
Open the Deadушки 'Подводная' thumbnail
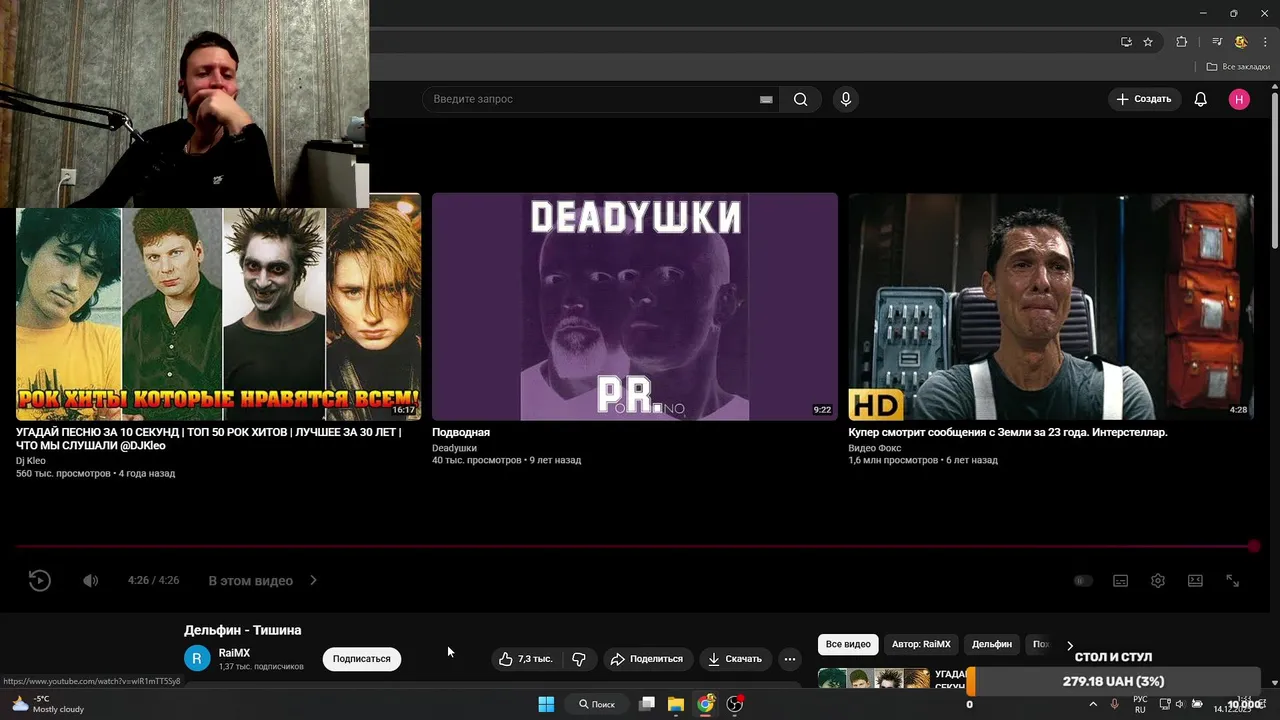click(634, 306)
